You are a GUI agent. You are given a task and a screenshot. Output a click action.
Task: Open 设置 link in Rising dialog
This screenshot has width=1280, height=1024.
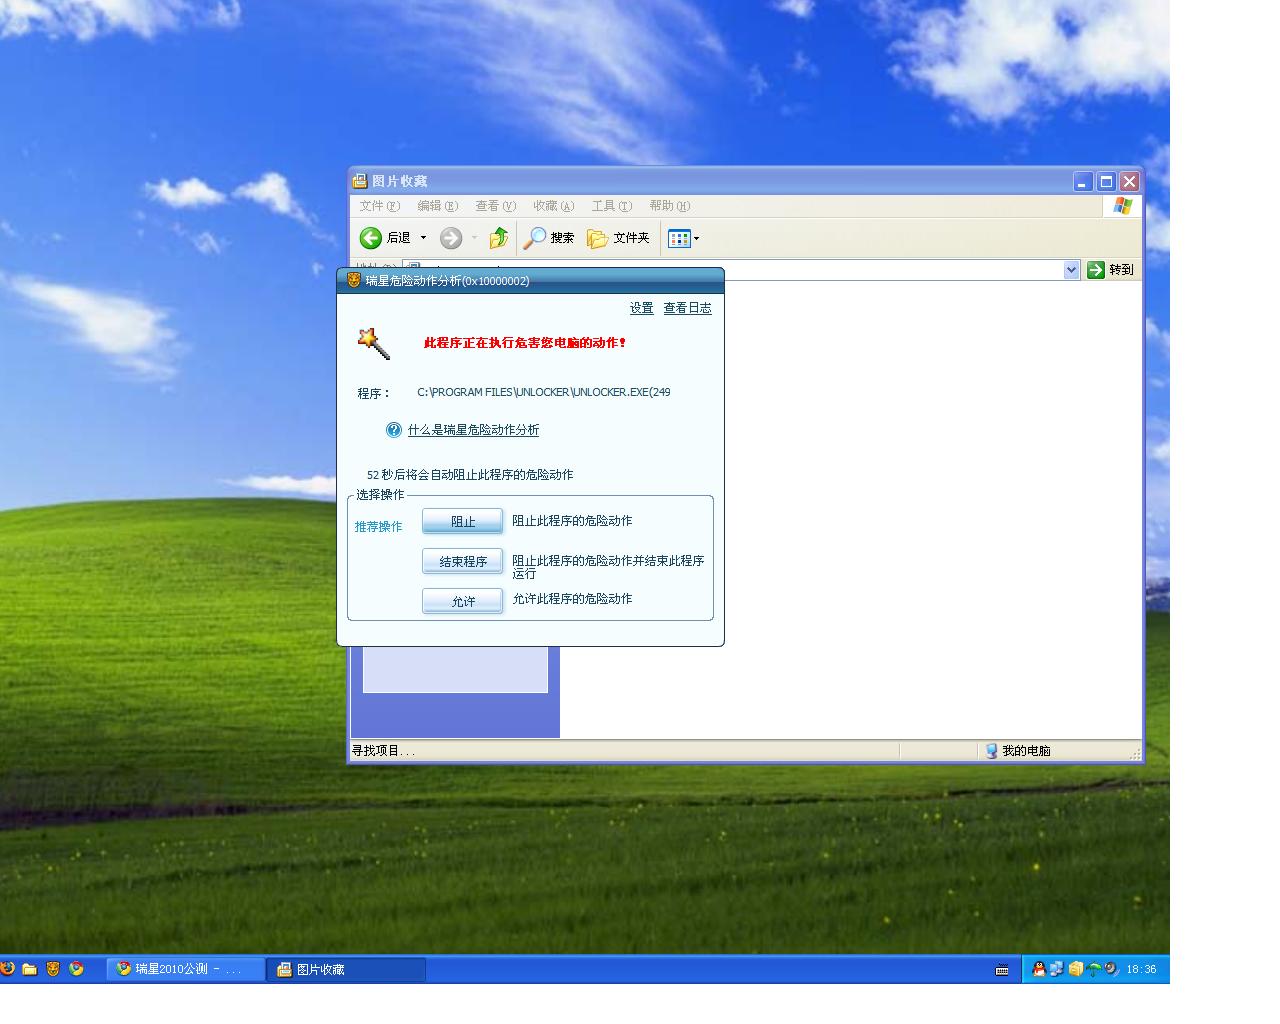click(641, 308)
